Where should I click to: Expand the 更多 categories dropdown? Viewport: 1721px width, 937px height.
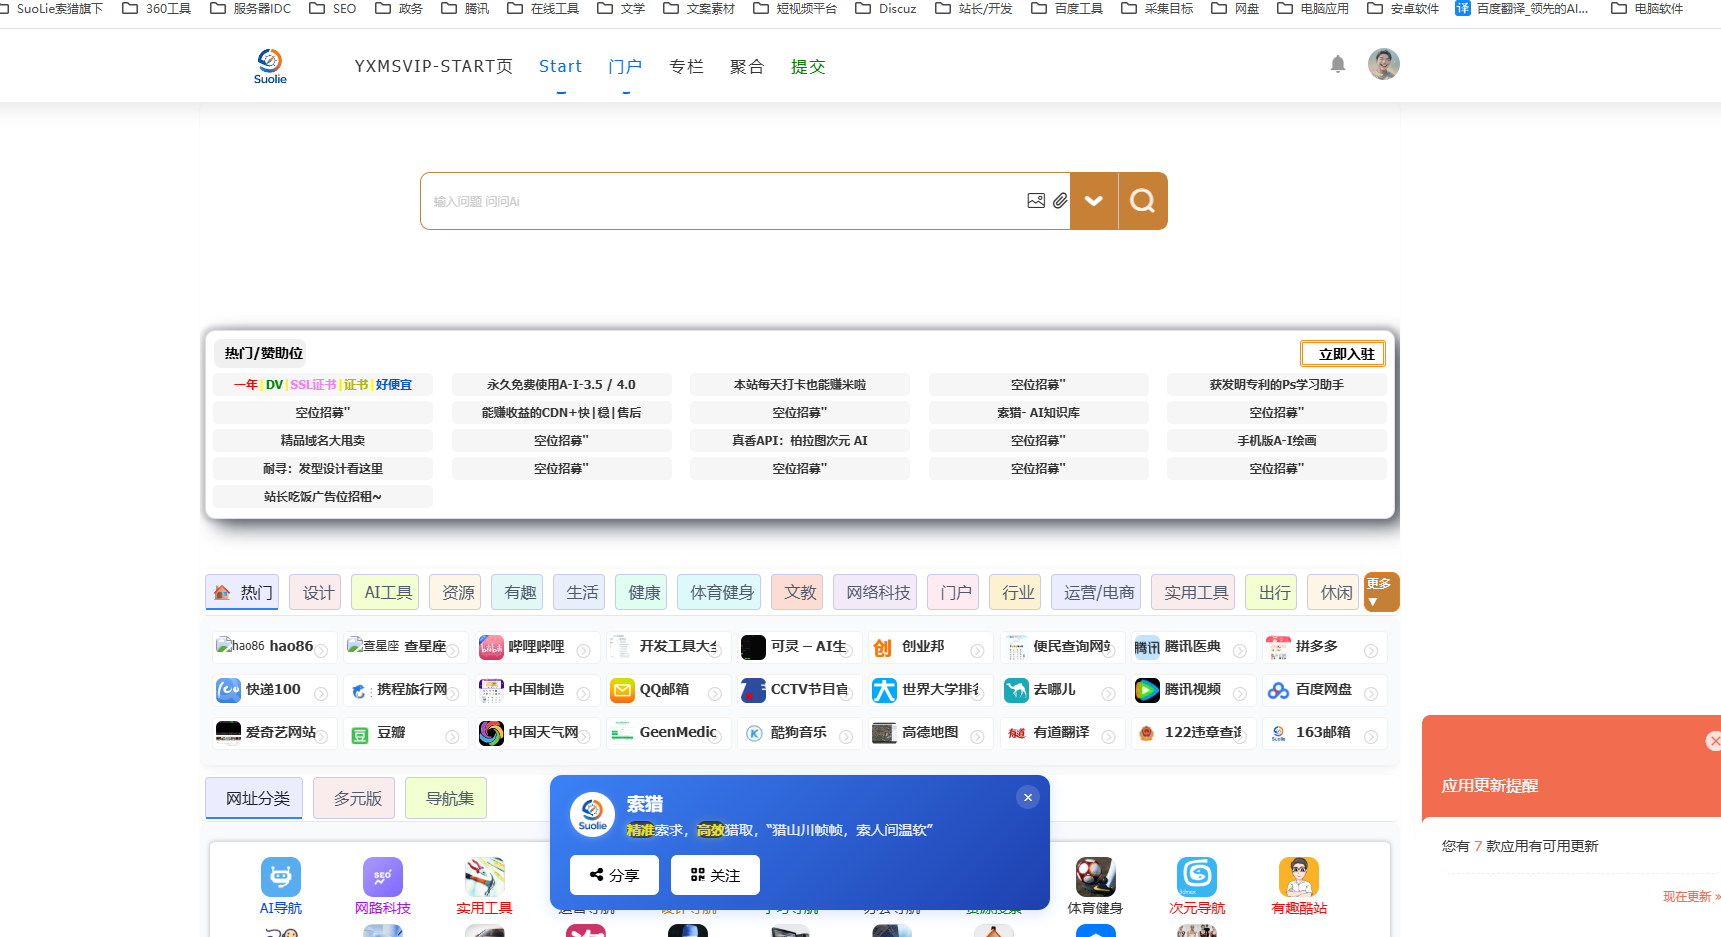pos(1381,592)
